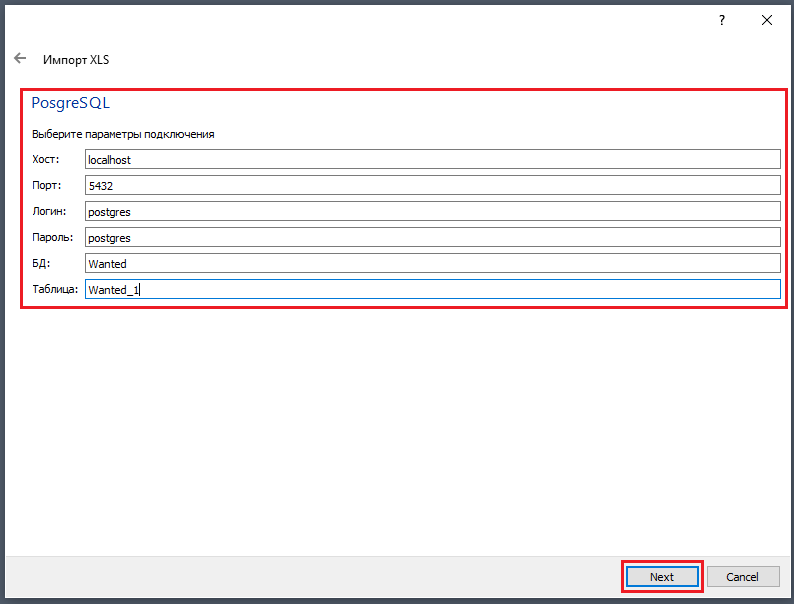Image resolution: width=794 pixels, height=604 pixels.
Task: Click the Хост field containing localhost
Action: pos(432,159)
